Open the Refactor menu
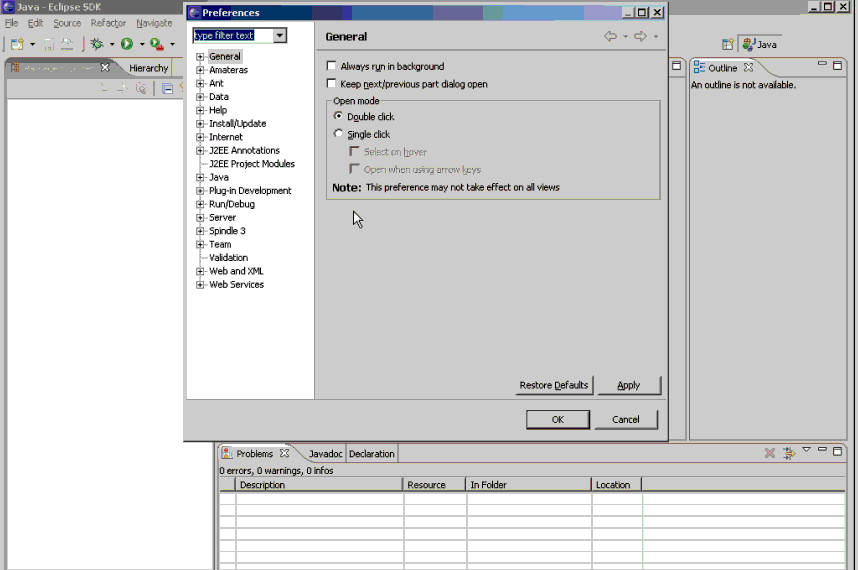858x570 pixels. click(108, 23)
